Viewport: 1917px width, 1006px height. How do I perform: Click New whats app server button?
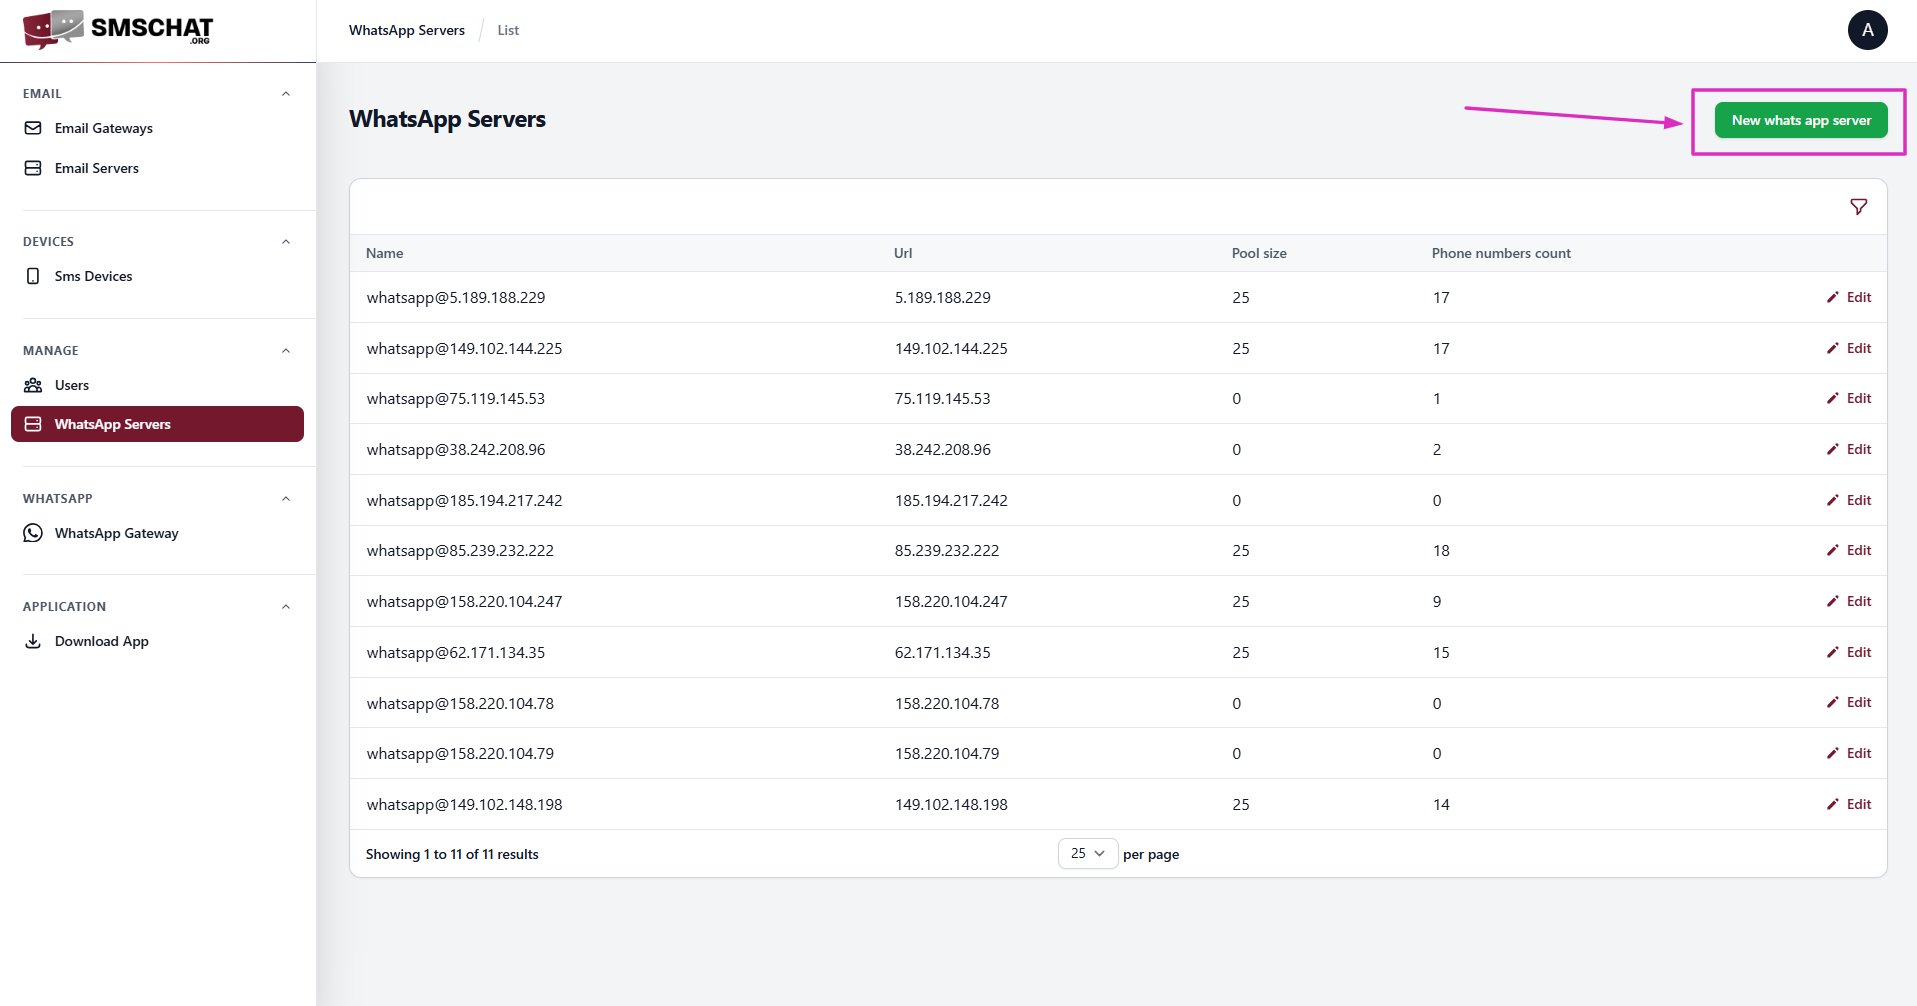pyautogui.click(x=1801, y=120)
